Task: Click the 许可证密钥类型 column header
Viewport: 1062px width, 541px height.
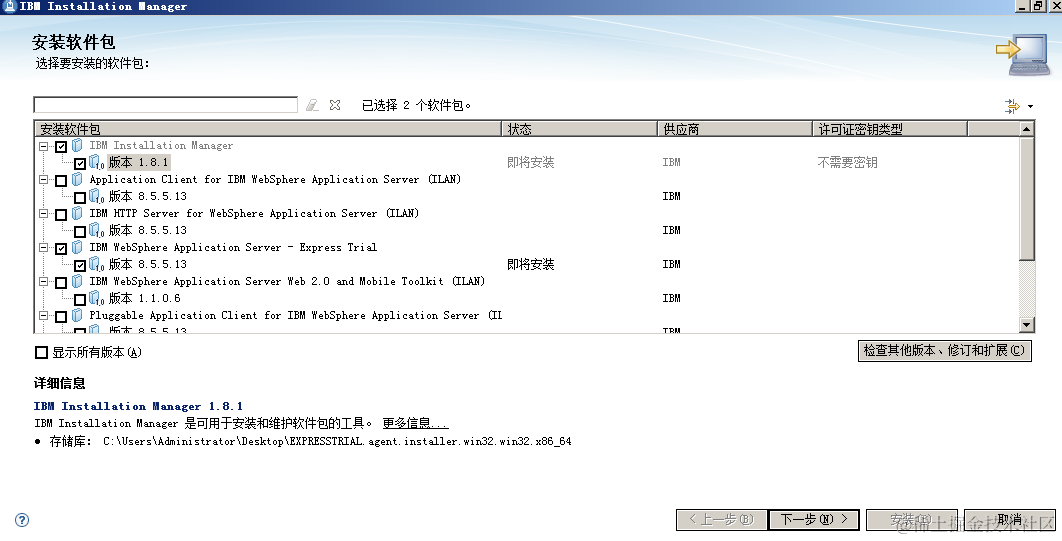Action: (x=890, y=129)
